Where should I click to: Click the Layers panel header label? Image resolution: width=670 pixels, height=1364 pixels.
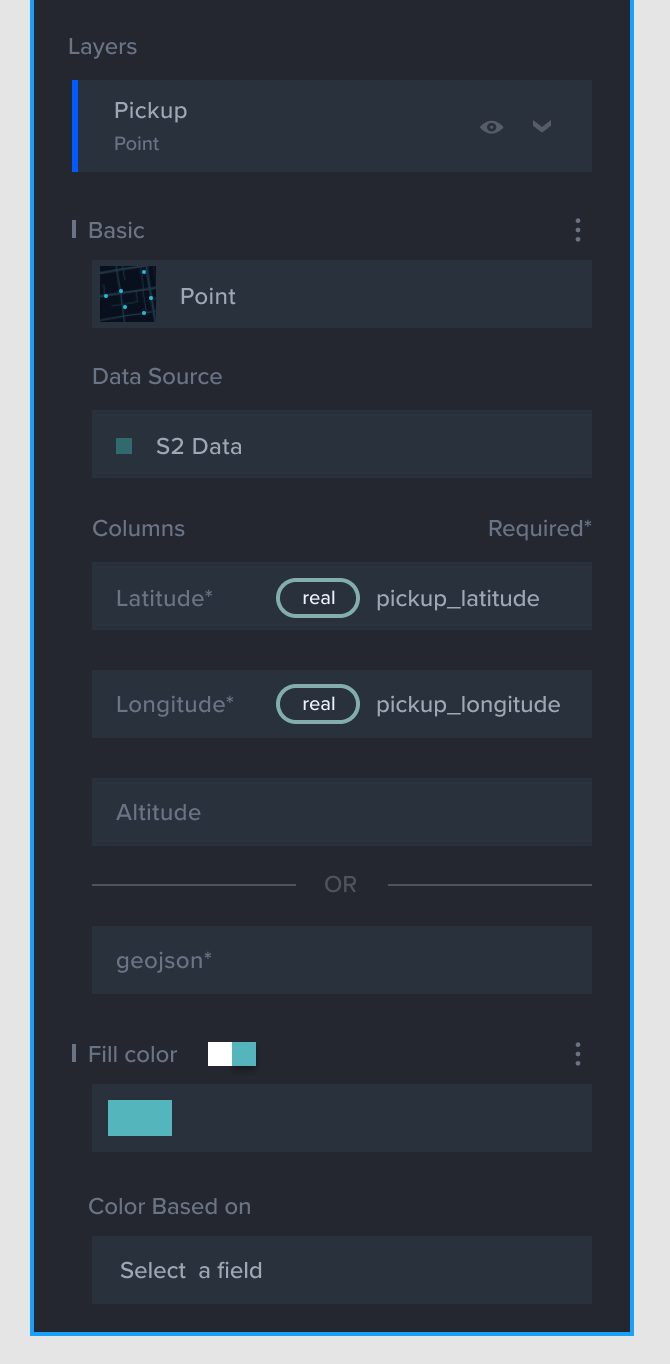pos(102,46)
